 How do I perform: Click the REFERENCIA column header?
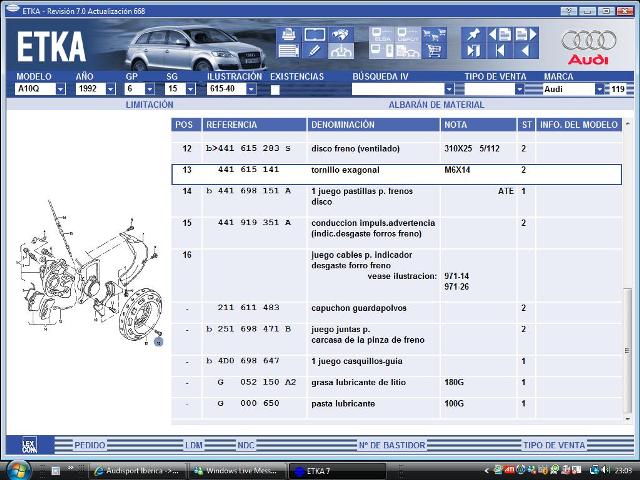coord(254,124)
